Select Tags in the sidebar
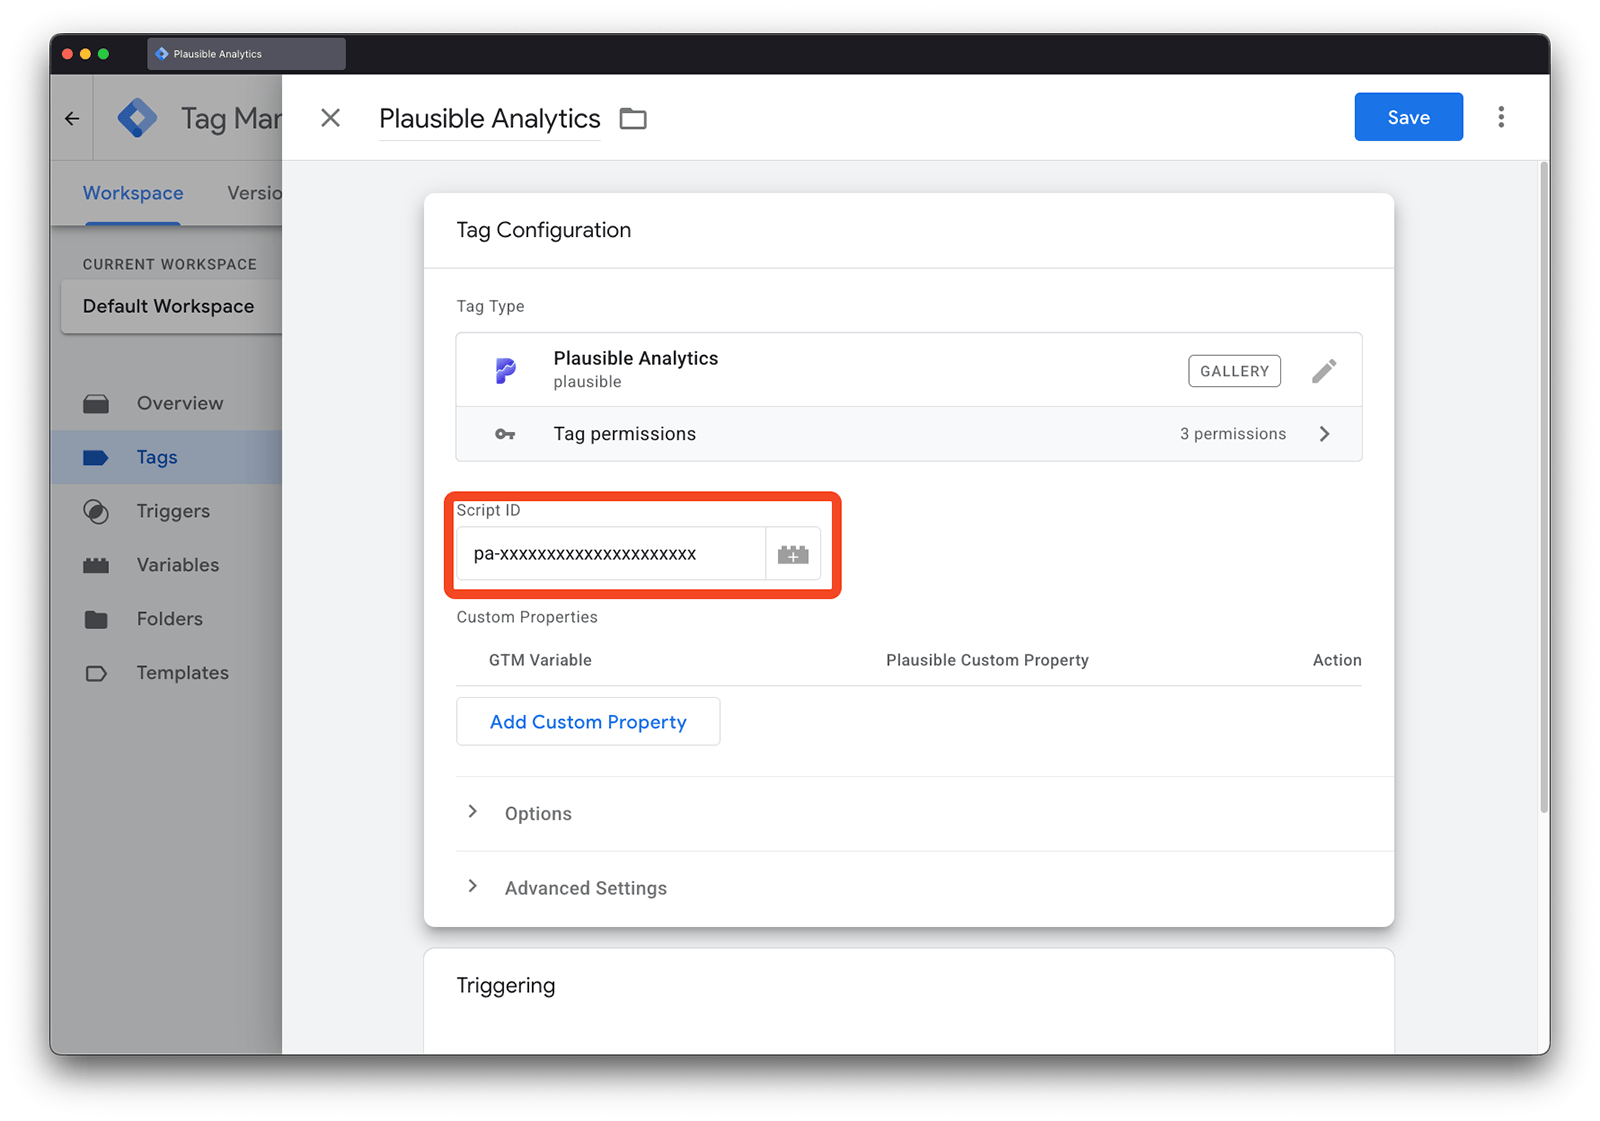The width and height of the screenshot is (1600, 1121). [x=156, y=457]
